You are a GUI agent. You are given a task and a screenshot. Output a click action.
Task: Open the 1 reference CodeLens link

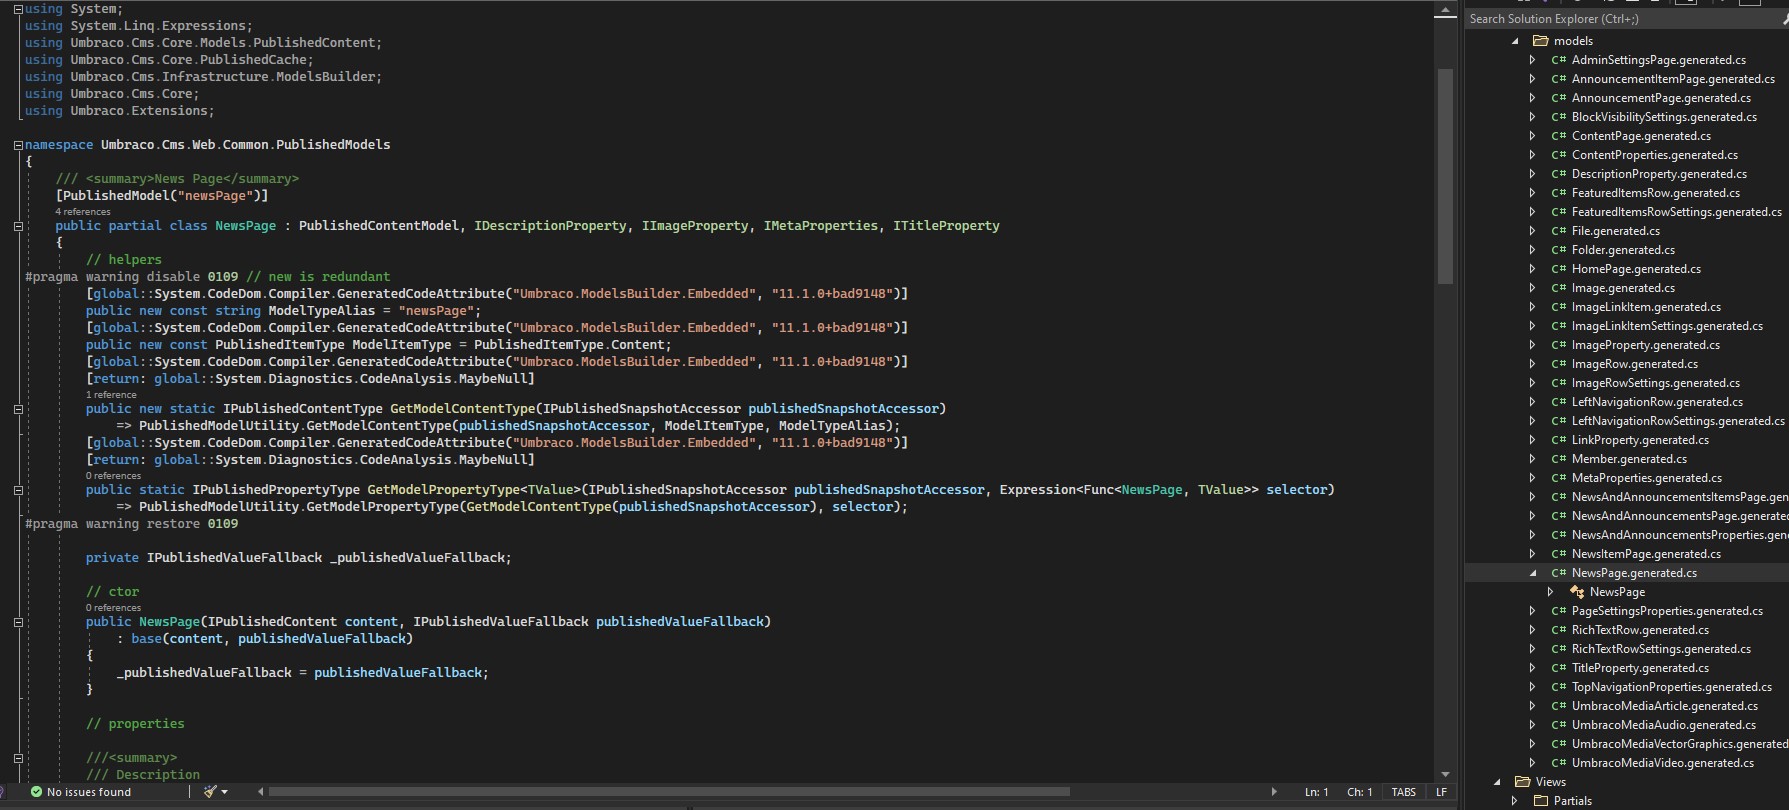coord(111,395)
